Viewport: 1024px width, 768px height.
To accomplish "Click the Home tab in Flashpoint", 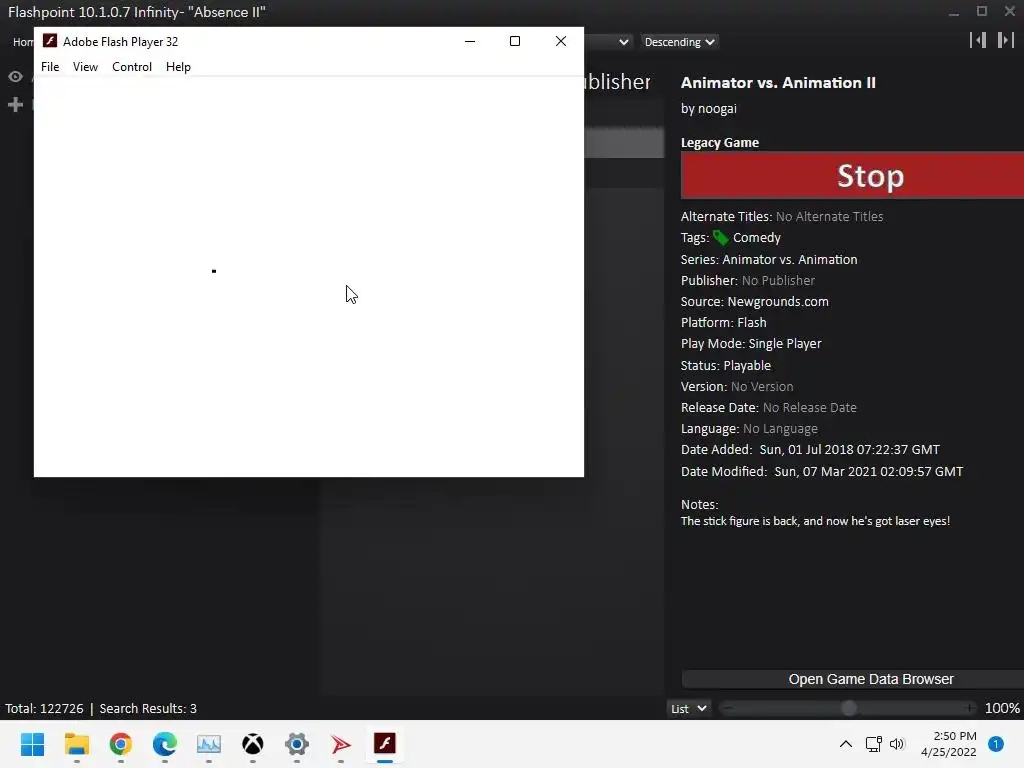I will 24,42.
